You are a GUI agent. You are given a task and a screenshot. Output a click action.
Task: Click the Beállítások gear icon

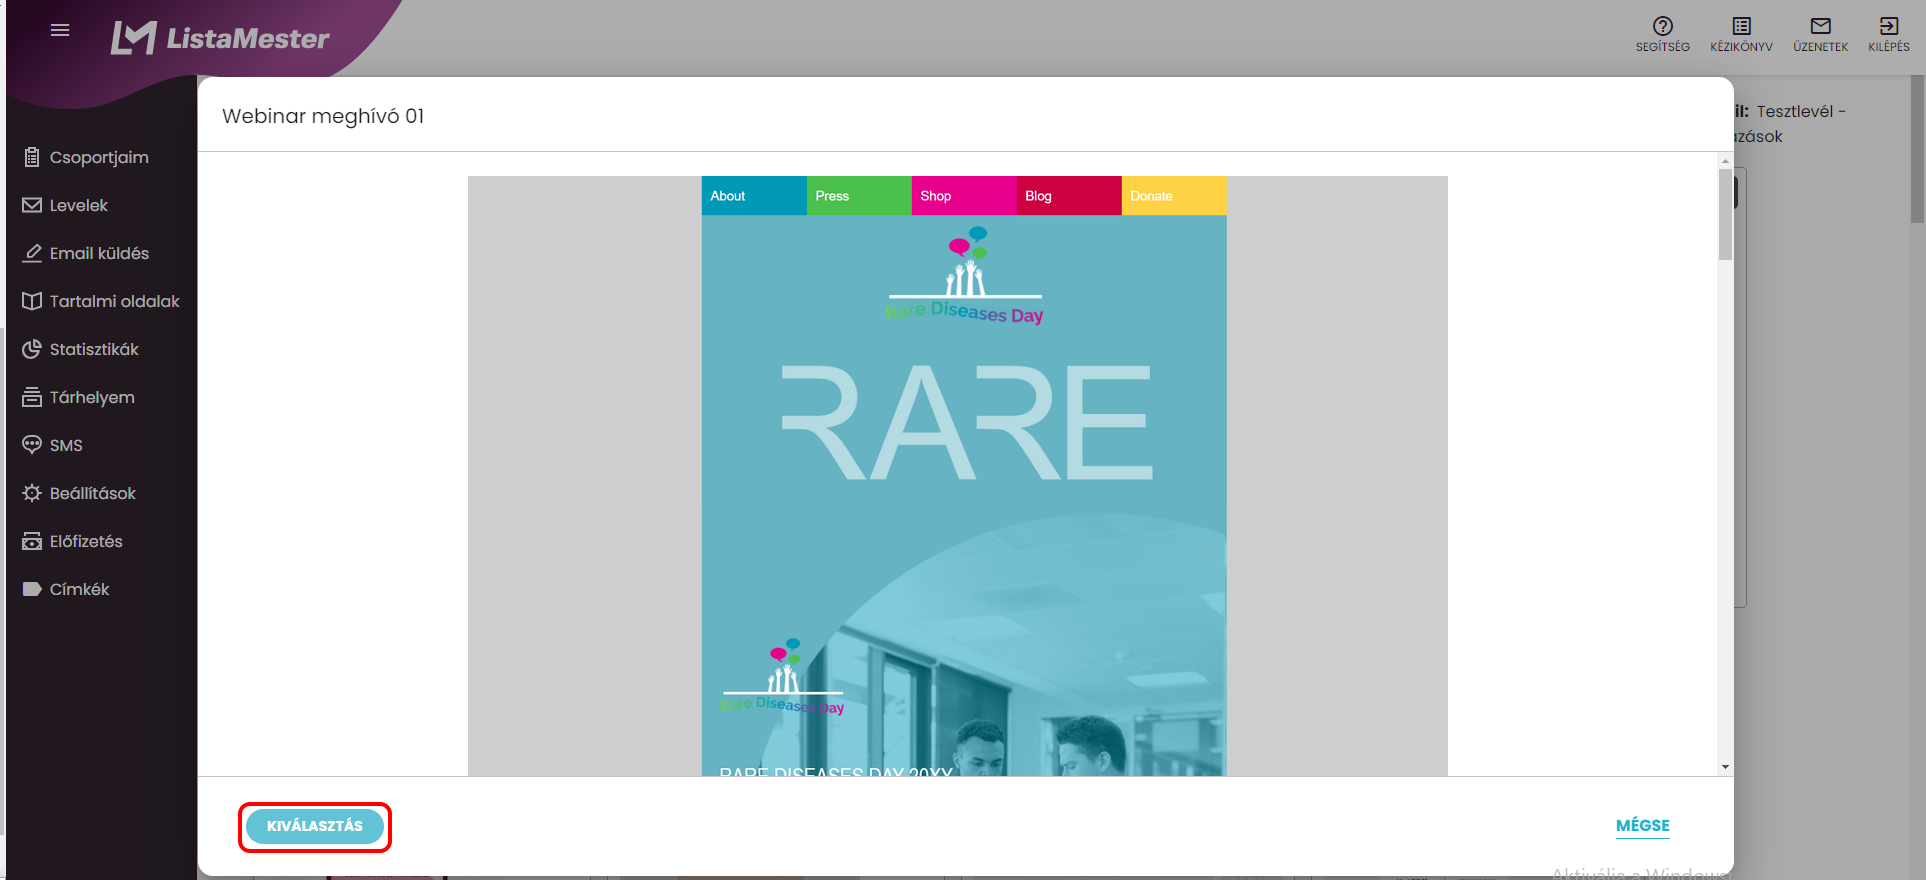(32, 493)
